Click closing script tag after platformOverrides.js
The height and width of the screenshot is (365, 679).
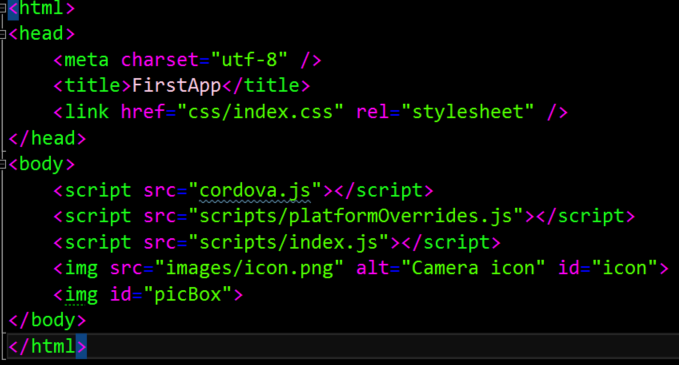[x=585, y=216]
